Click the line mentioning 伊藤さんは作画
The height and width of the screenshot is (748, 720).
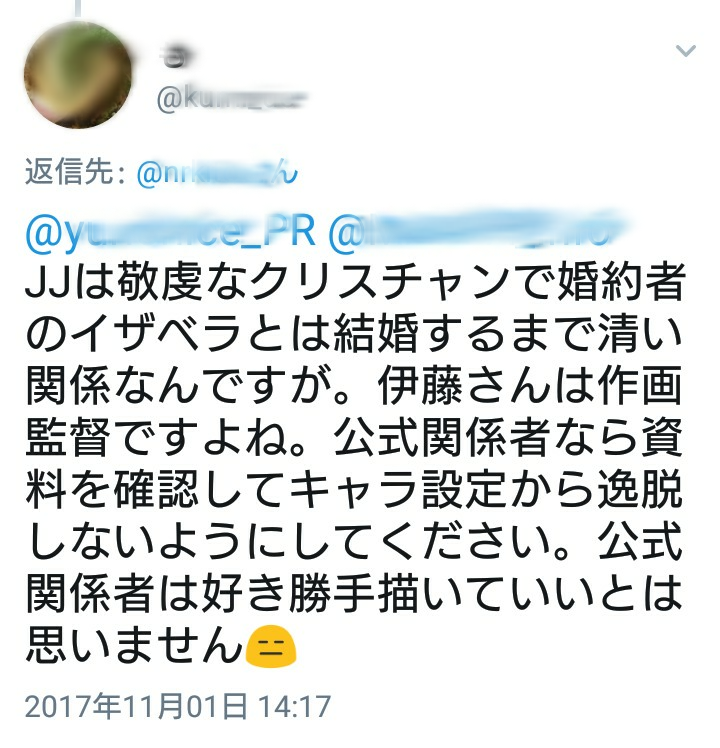(354, 385)
